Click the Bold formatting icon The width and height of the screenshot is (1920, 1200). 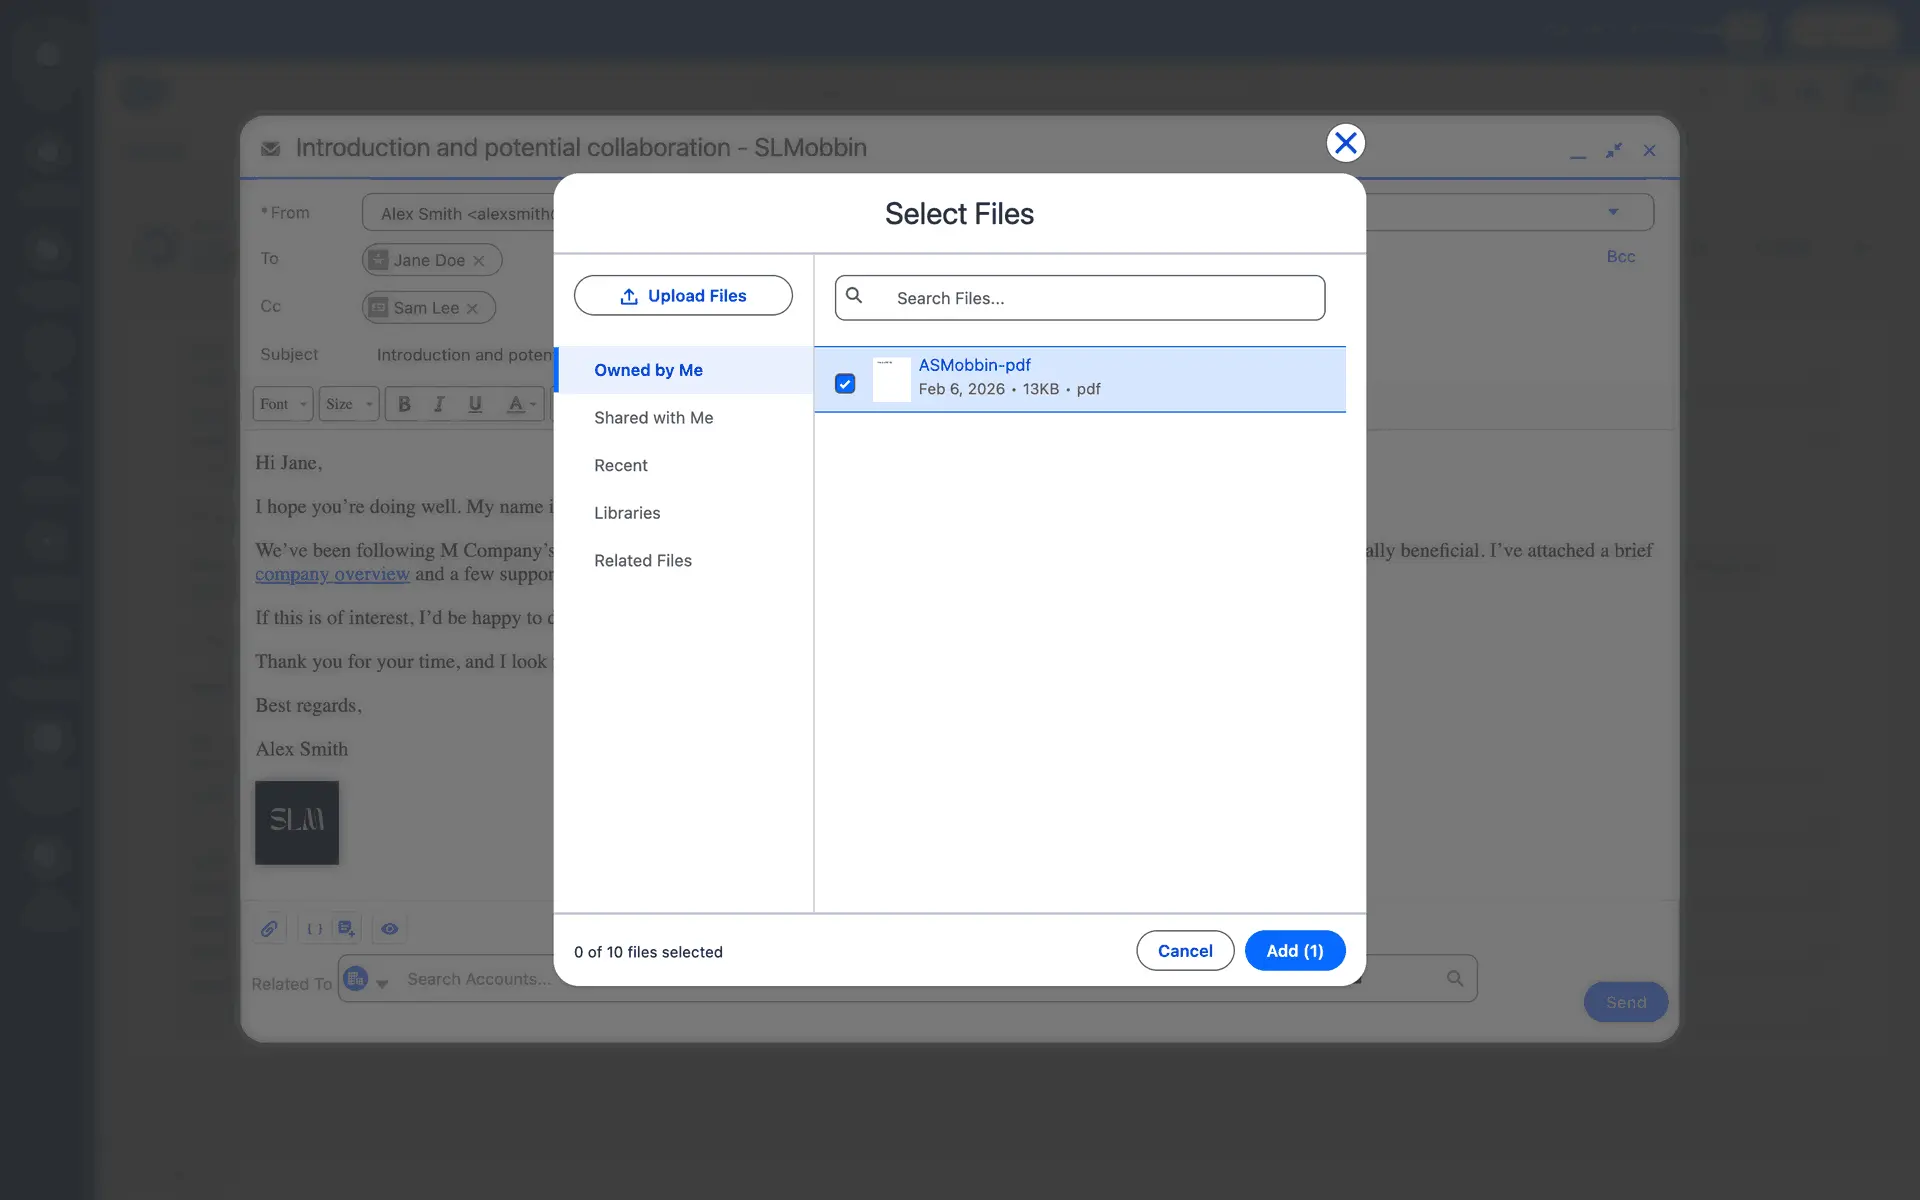(404, 404)
